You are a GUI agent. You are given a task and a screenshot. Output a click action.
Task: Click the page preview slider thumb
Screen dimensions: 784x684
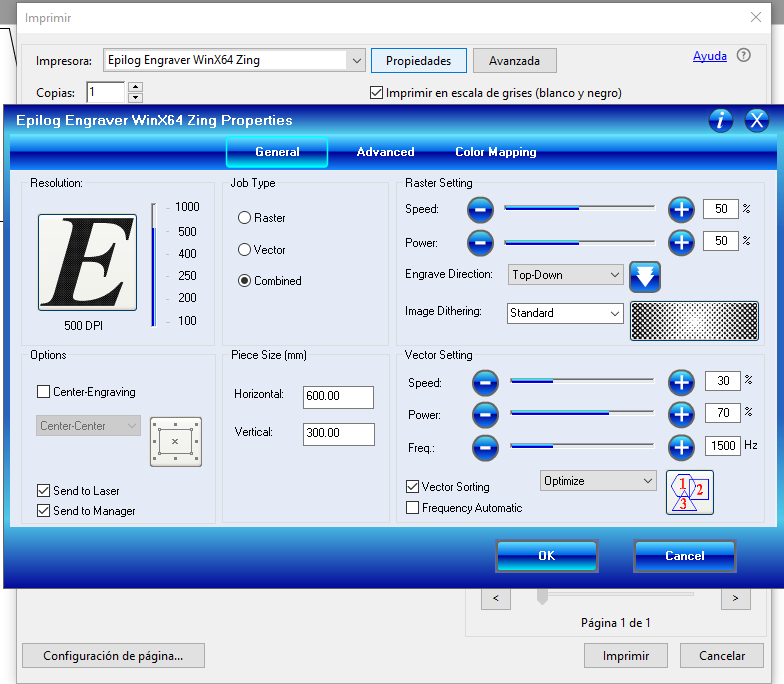(542, 596)
